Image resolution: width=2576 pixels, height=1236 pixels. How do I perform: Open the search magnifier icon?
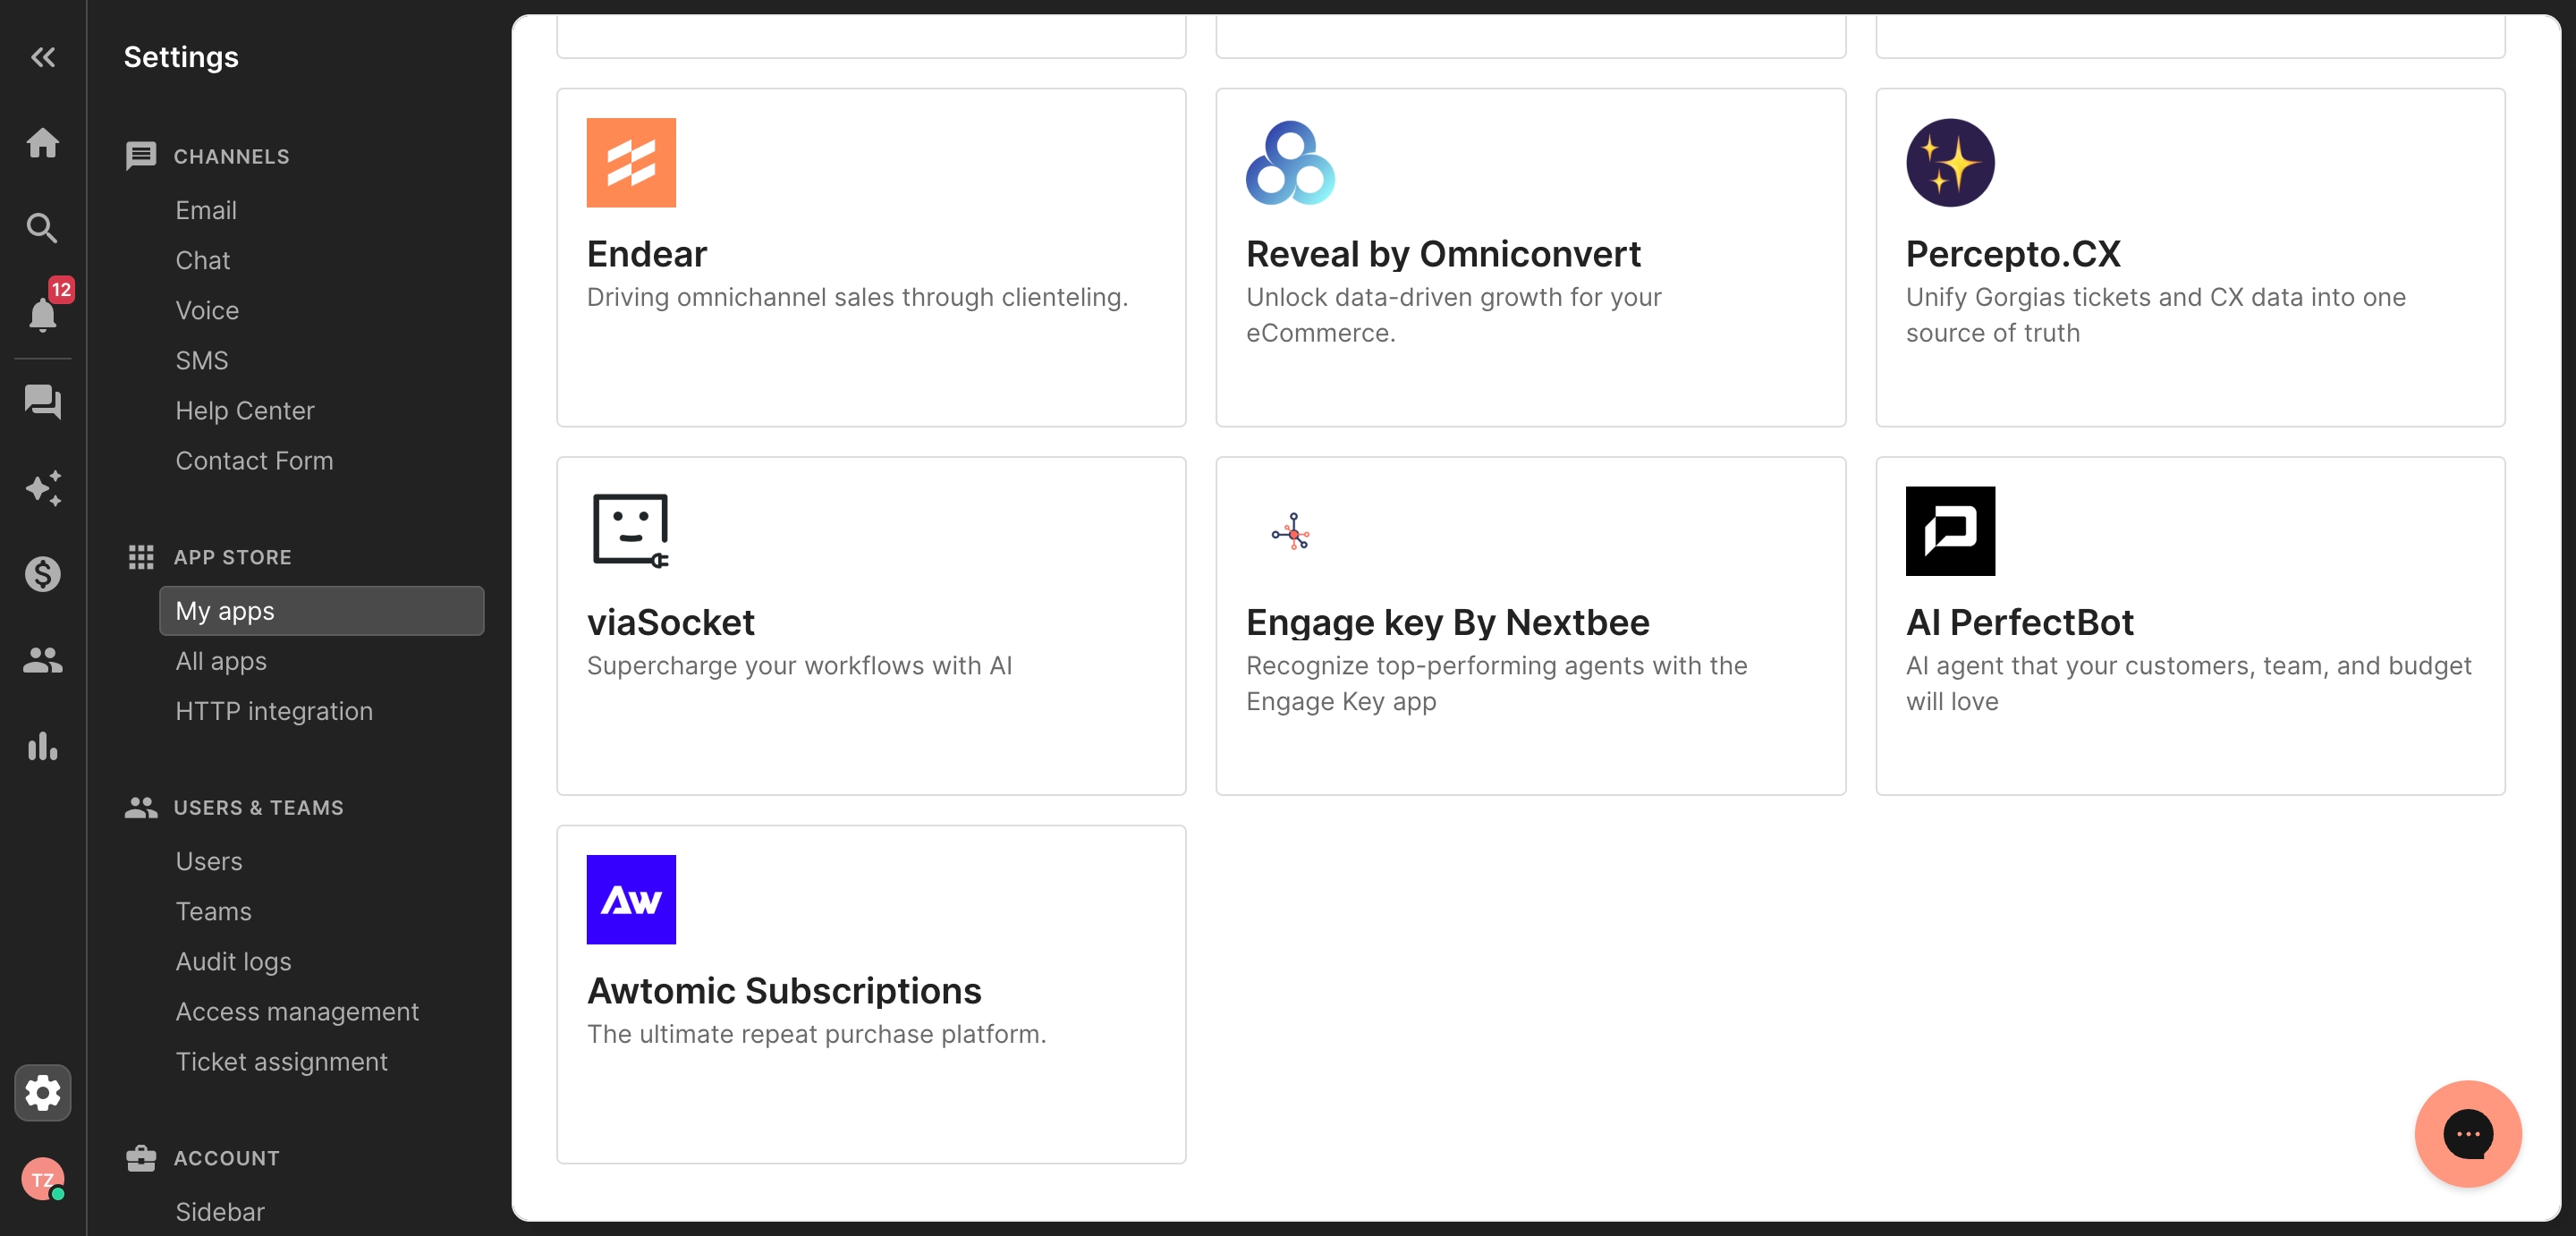43,228
